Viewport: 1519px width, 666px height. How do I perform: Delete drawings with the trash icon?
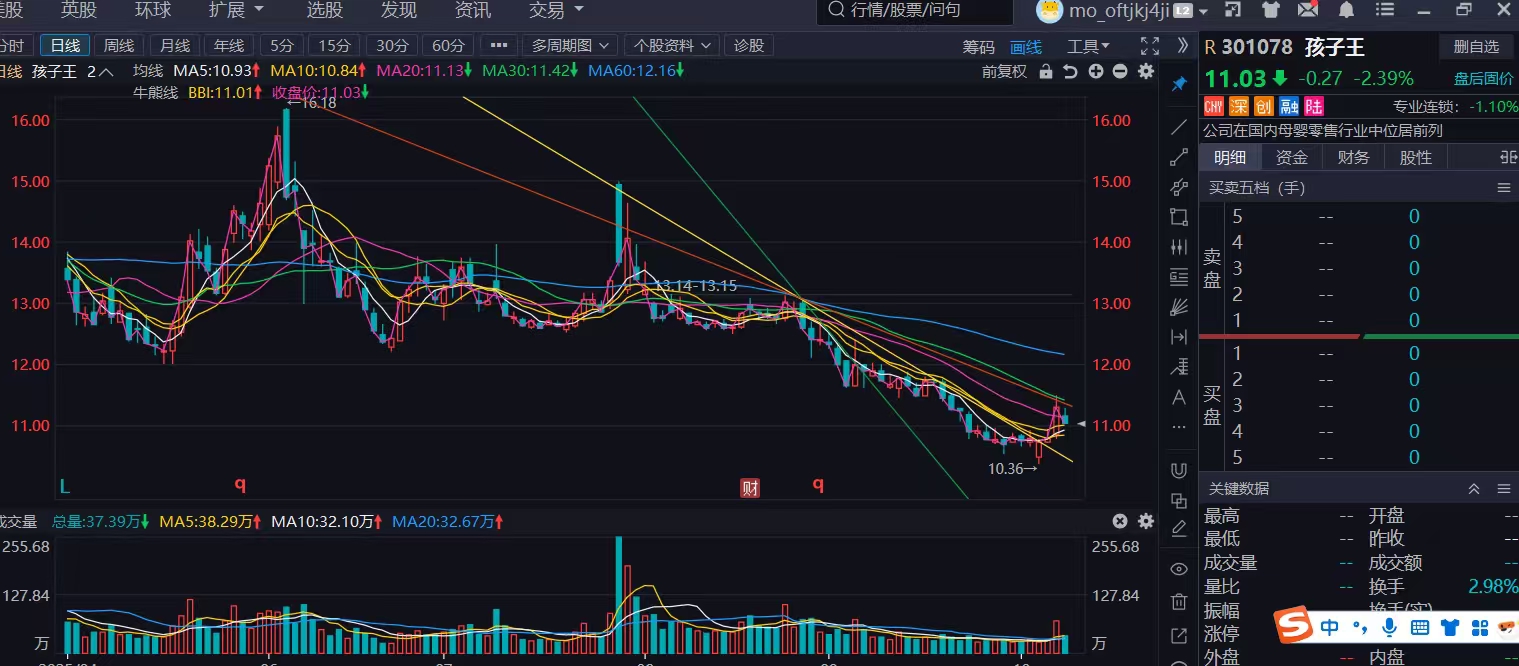coord(1179,602)
